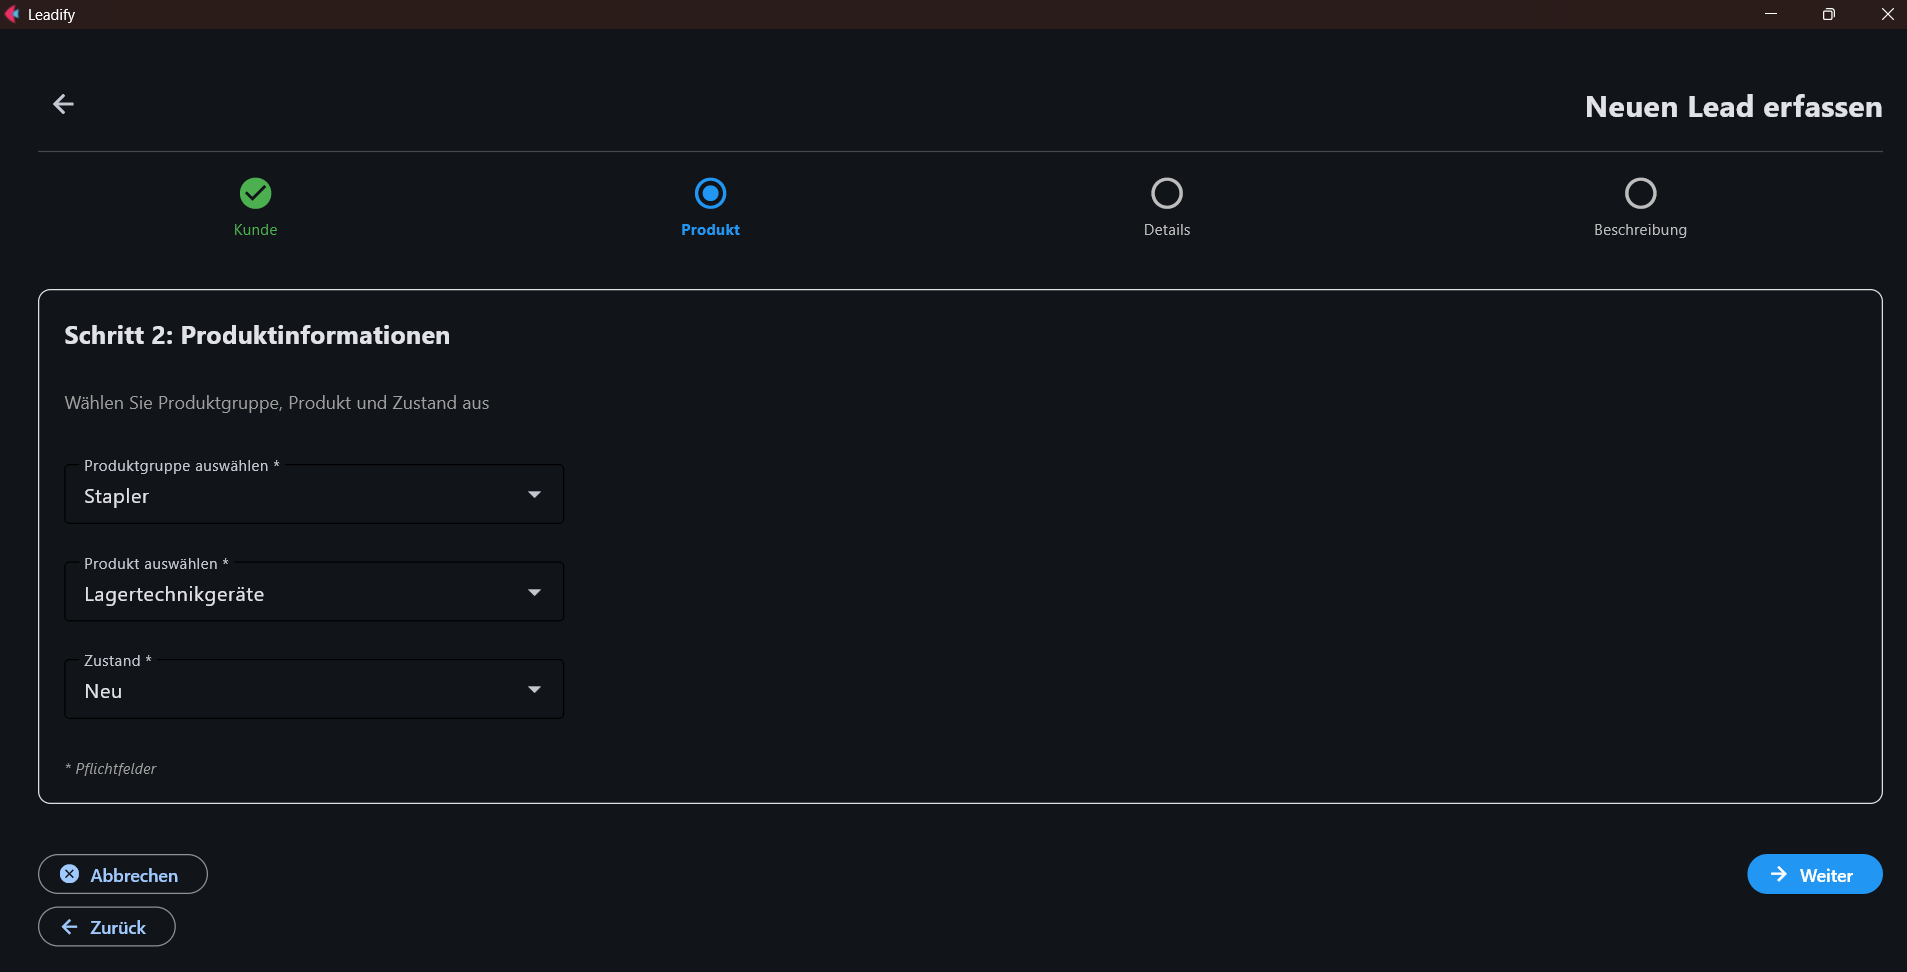This screenshot has width=1907, height=972.
Task: Click the Leadify app logo in title bar
Action: (x=12, y=14)
